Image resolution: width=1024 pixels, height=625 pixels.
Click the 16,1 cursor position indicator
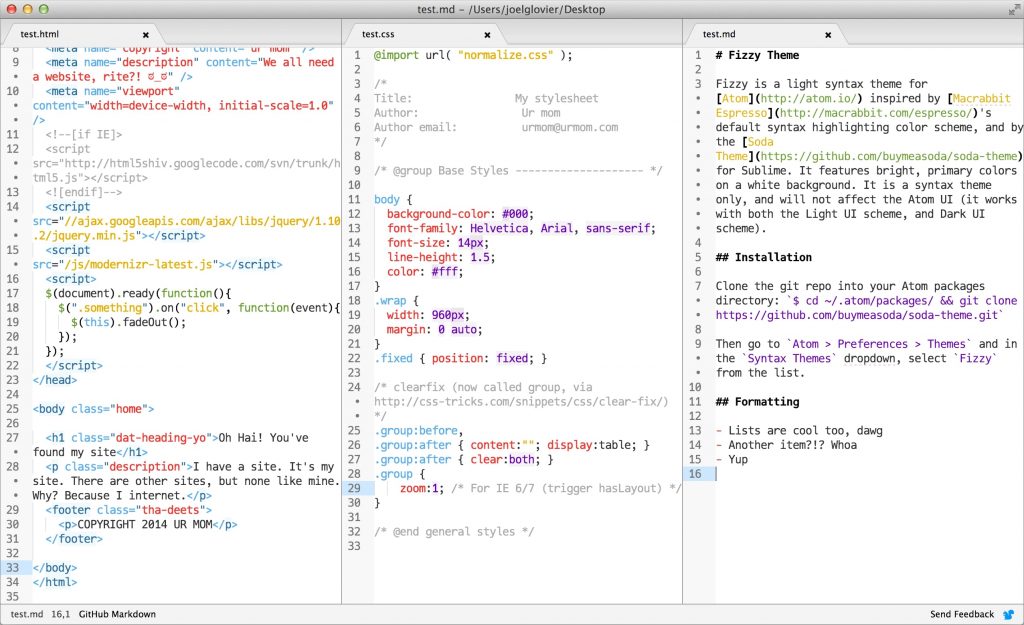tap(59, 614)
